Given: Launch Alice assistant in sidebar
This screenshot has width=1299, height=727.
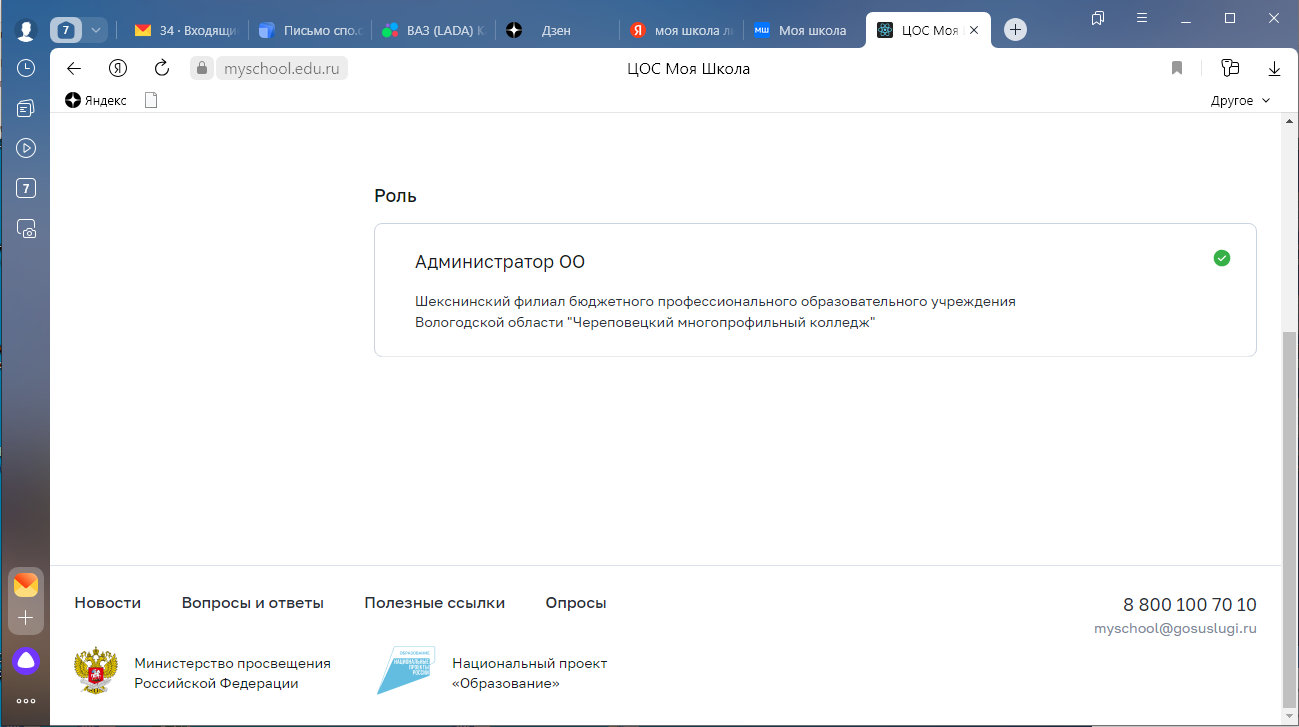Looking at the screenshot, I should click(26, 660).
